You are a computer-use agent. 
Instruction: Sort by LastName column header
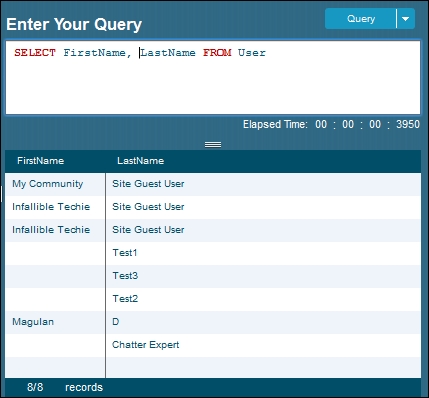(x=141, y=161)
